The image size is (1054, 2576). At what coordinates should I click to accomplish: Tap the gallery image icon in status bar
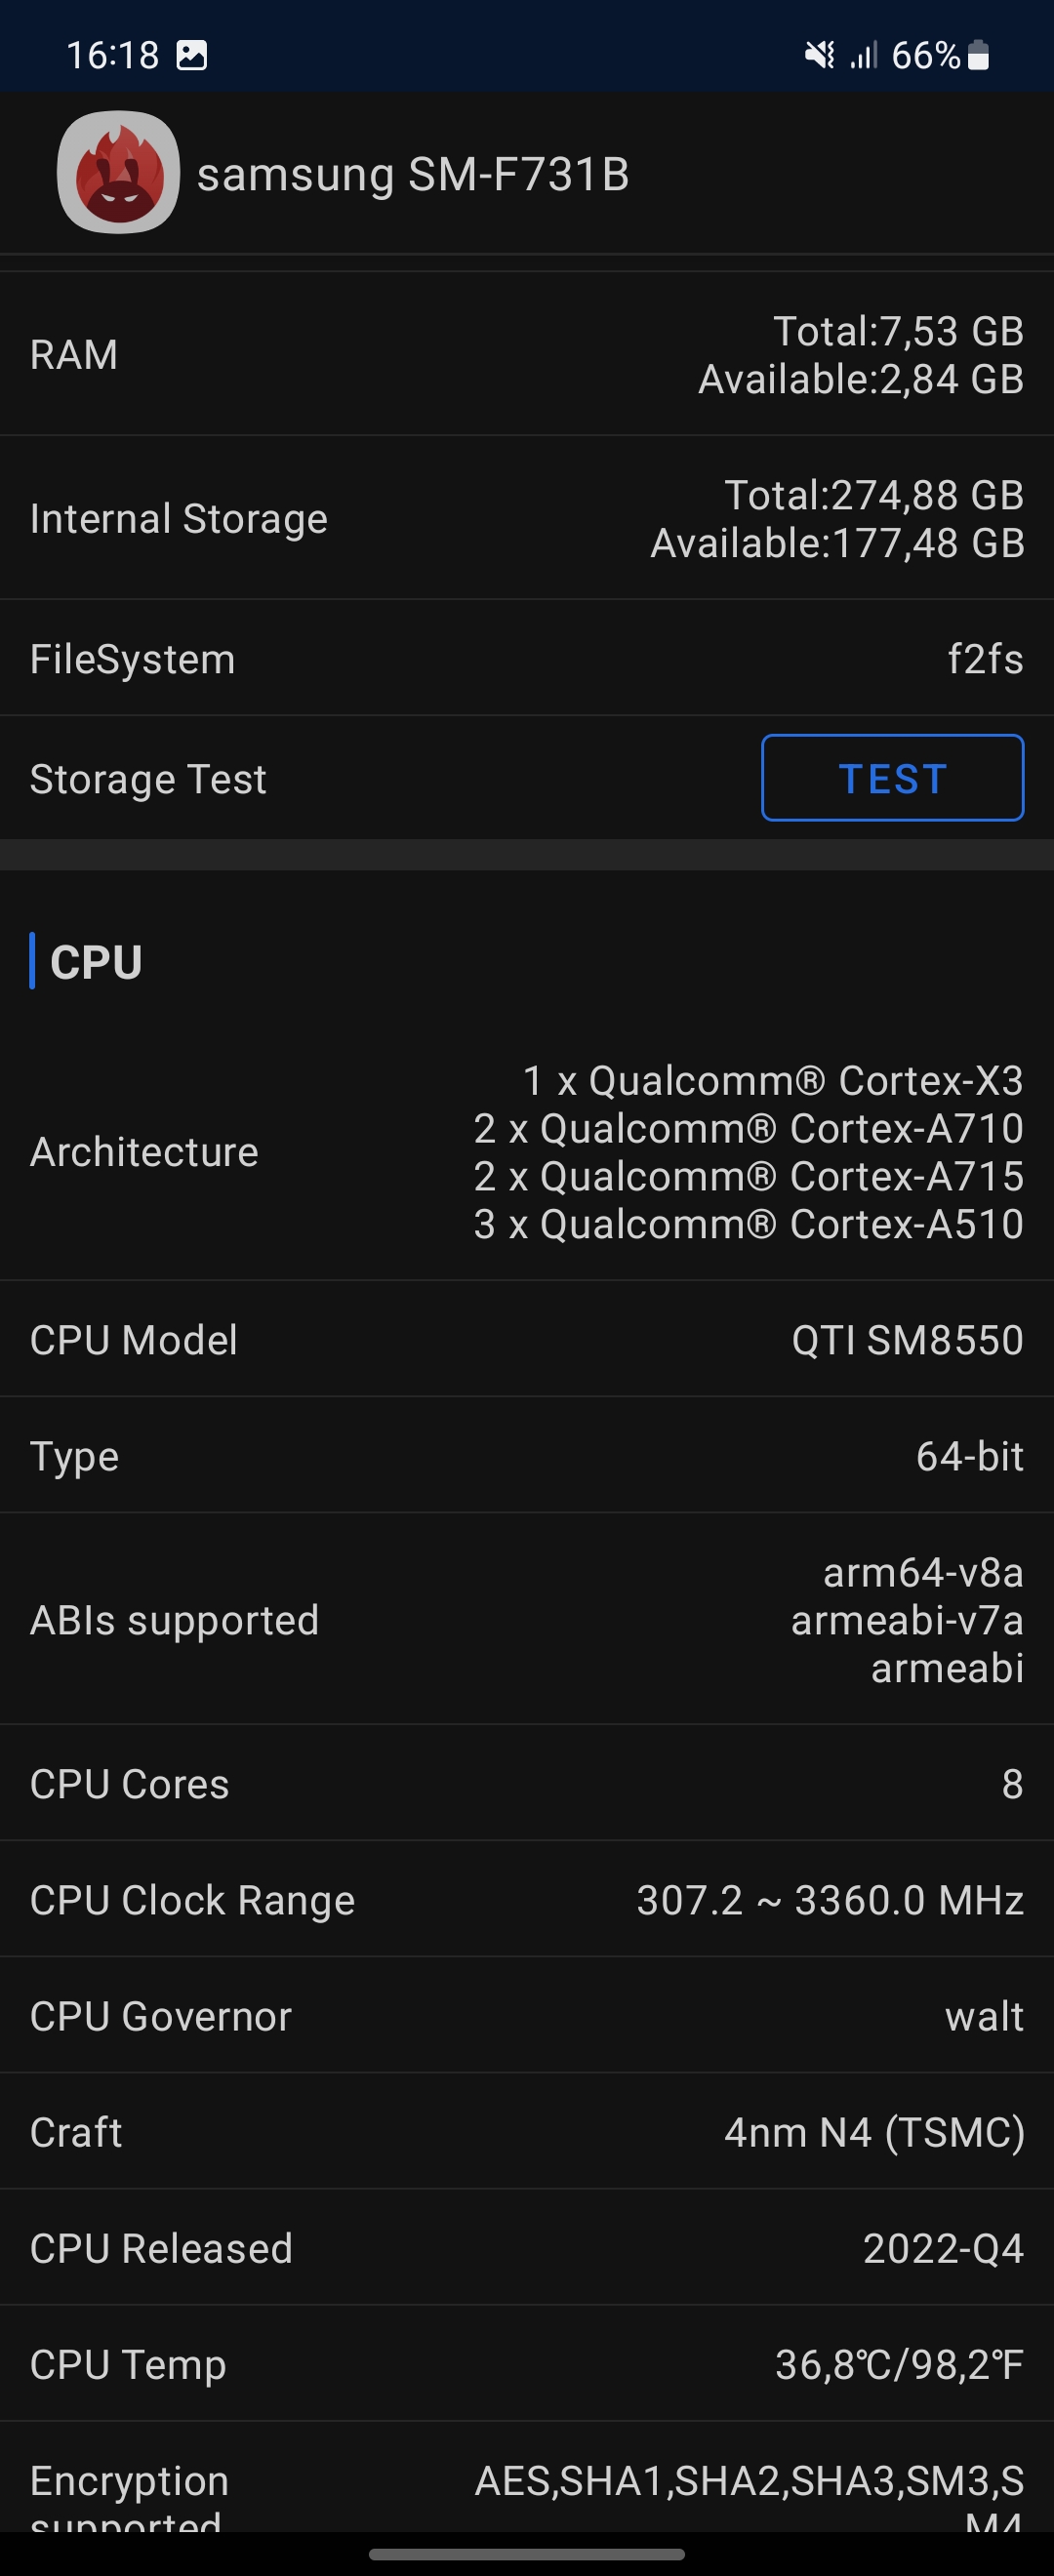(192, 55)
